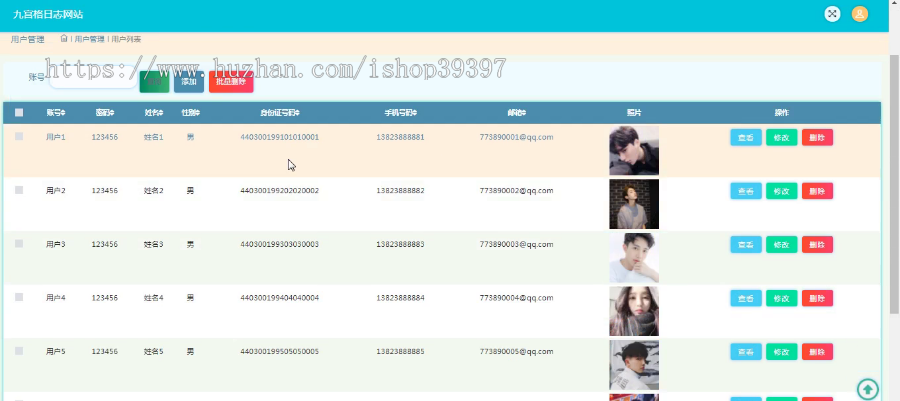Screen dimensions: 900x401
Task: Click the name cell 姓名3
Action: click(x=154, y=244)
